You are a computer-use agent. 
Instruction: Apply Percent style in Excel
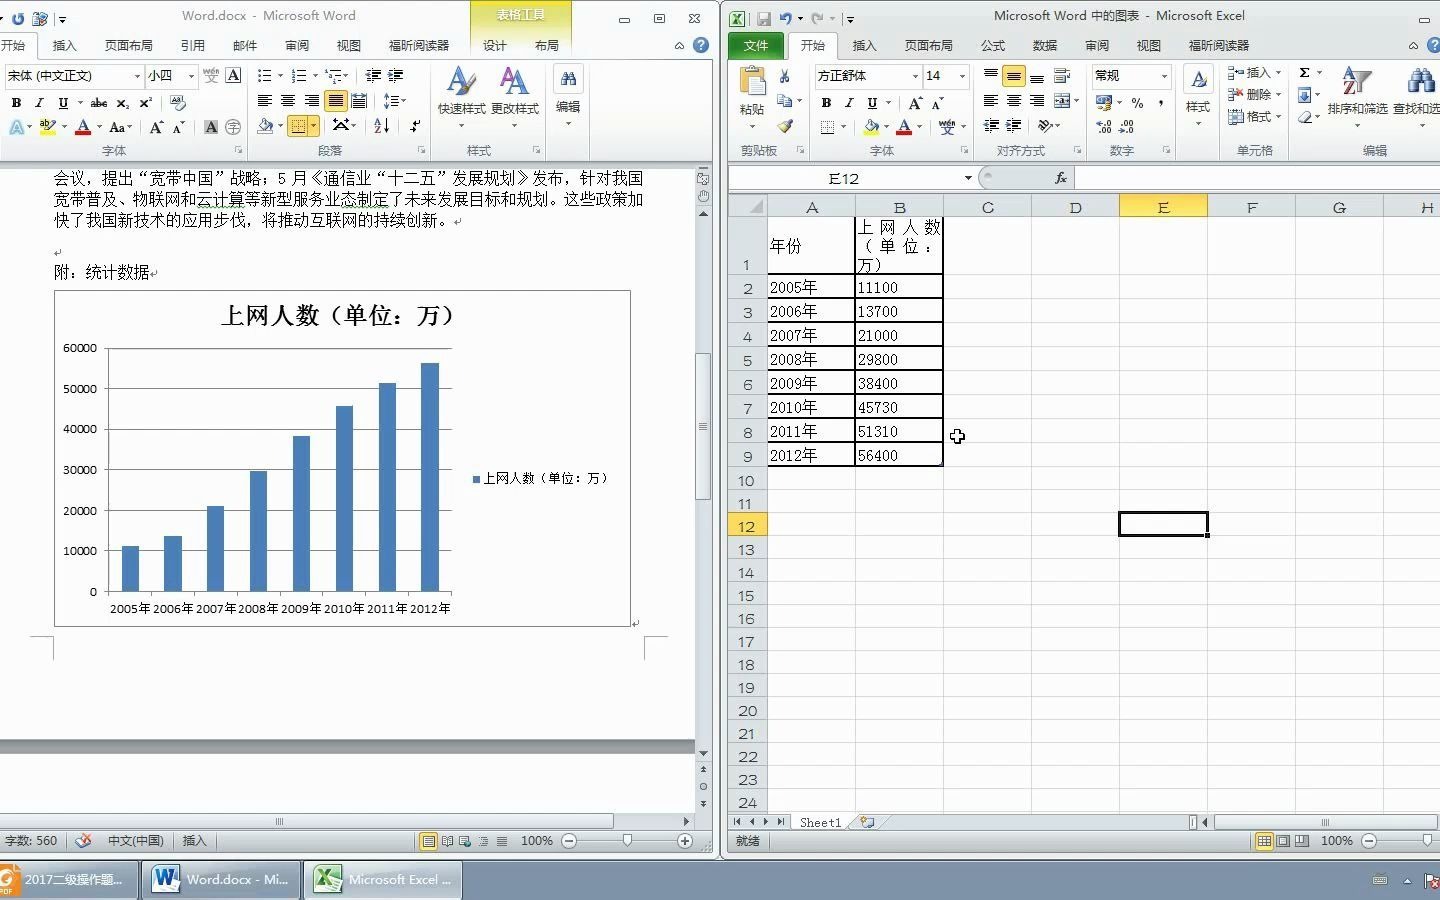click(x=1136, y=101)
